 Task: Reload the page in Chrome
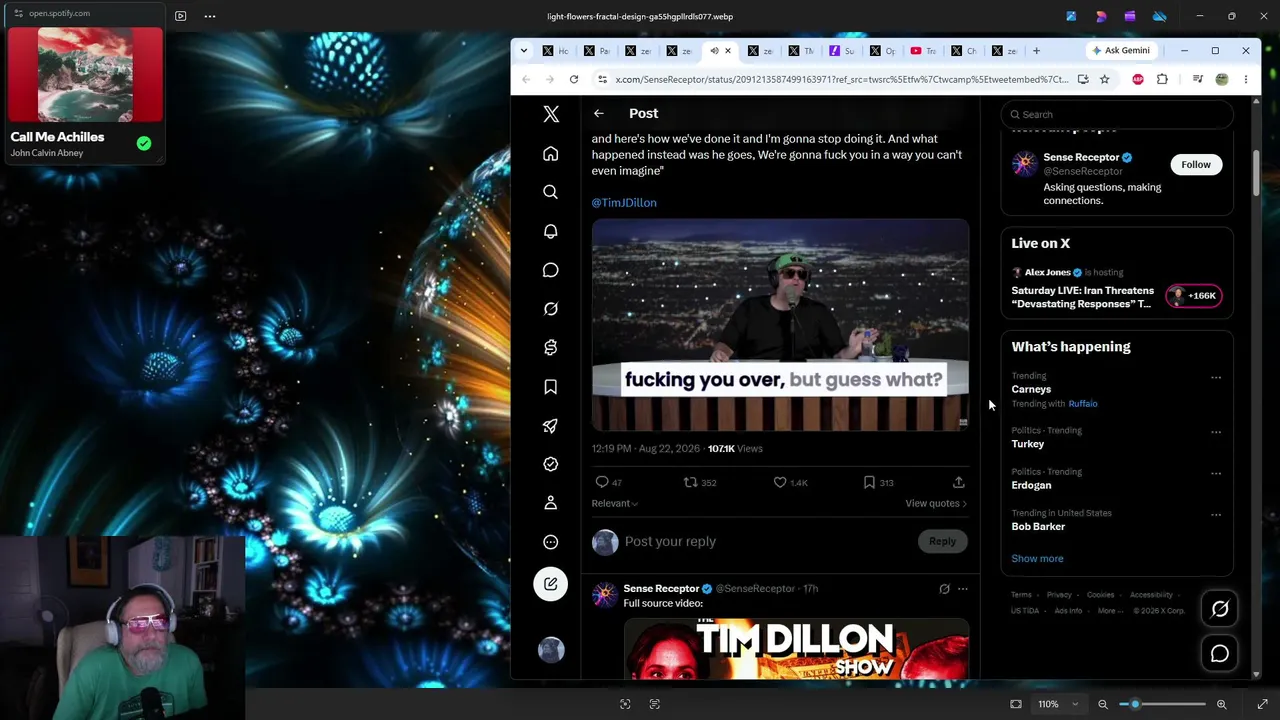pyautogui.click(x=574, y=79)
